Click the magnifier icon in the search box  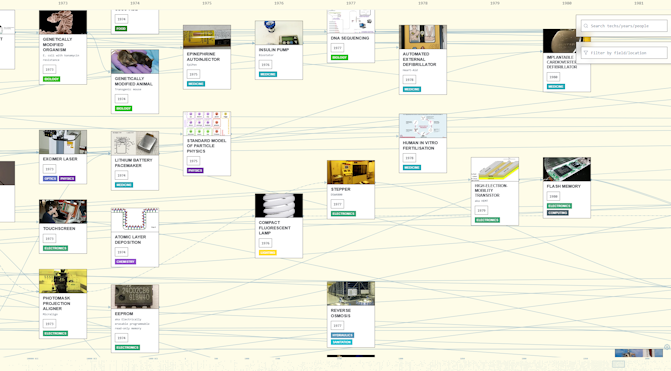(x=585, y=26)
